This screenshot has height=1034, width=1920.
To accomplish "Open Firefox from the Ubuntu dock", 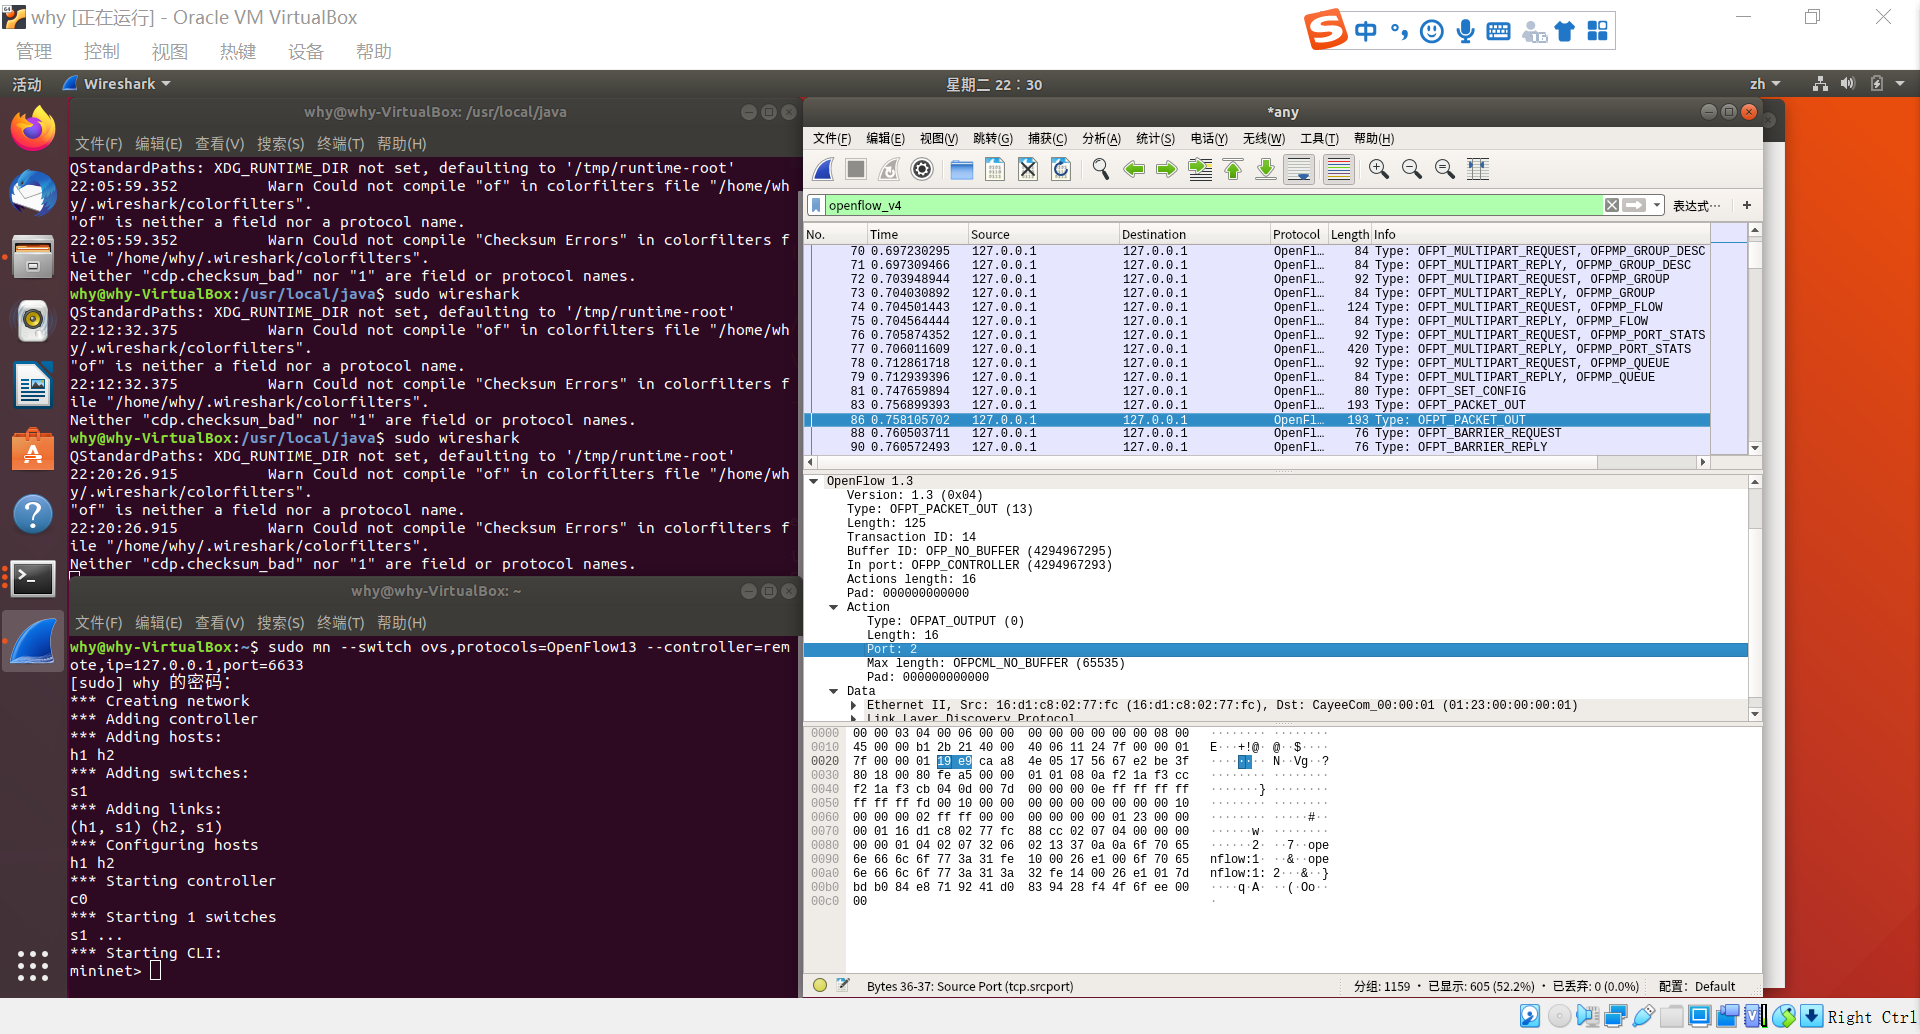I will coord(33,129).
